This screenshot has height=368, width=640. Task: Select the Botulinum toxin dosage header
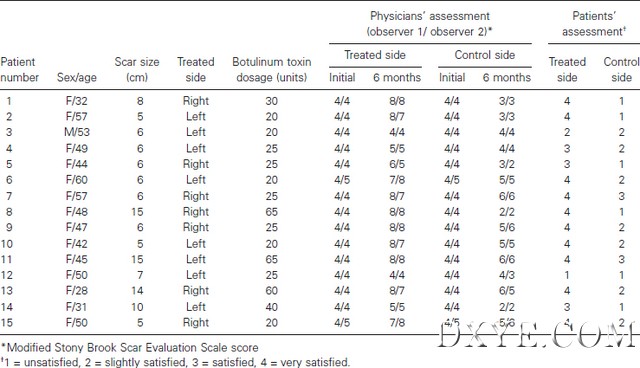click(x=271, y=70)
